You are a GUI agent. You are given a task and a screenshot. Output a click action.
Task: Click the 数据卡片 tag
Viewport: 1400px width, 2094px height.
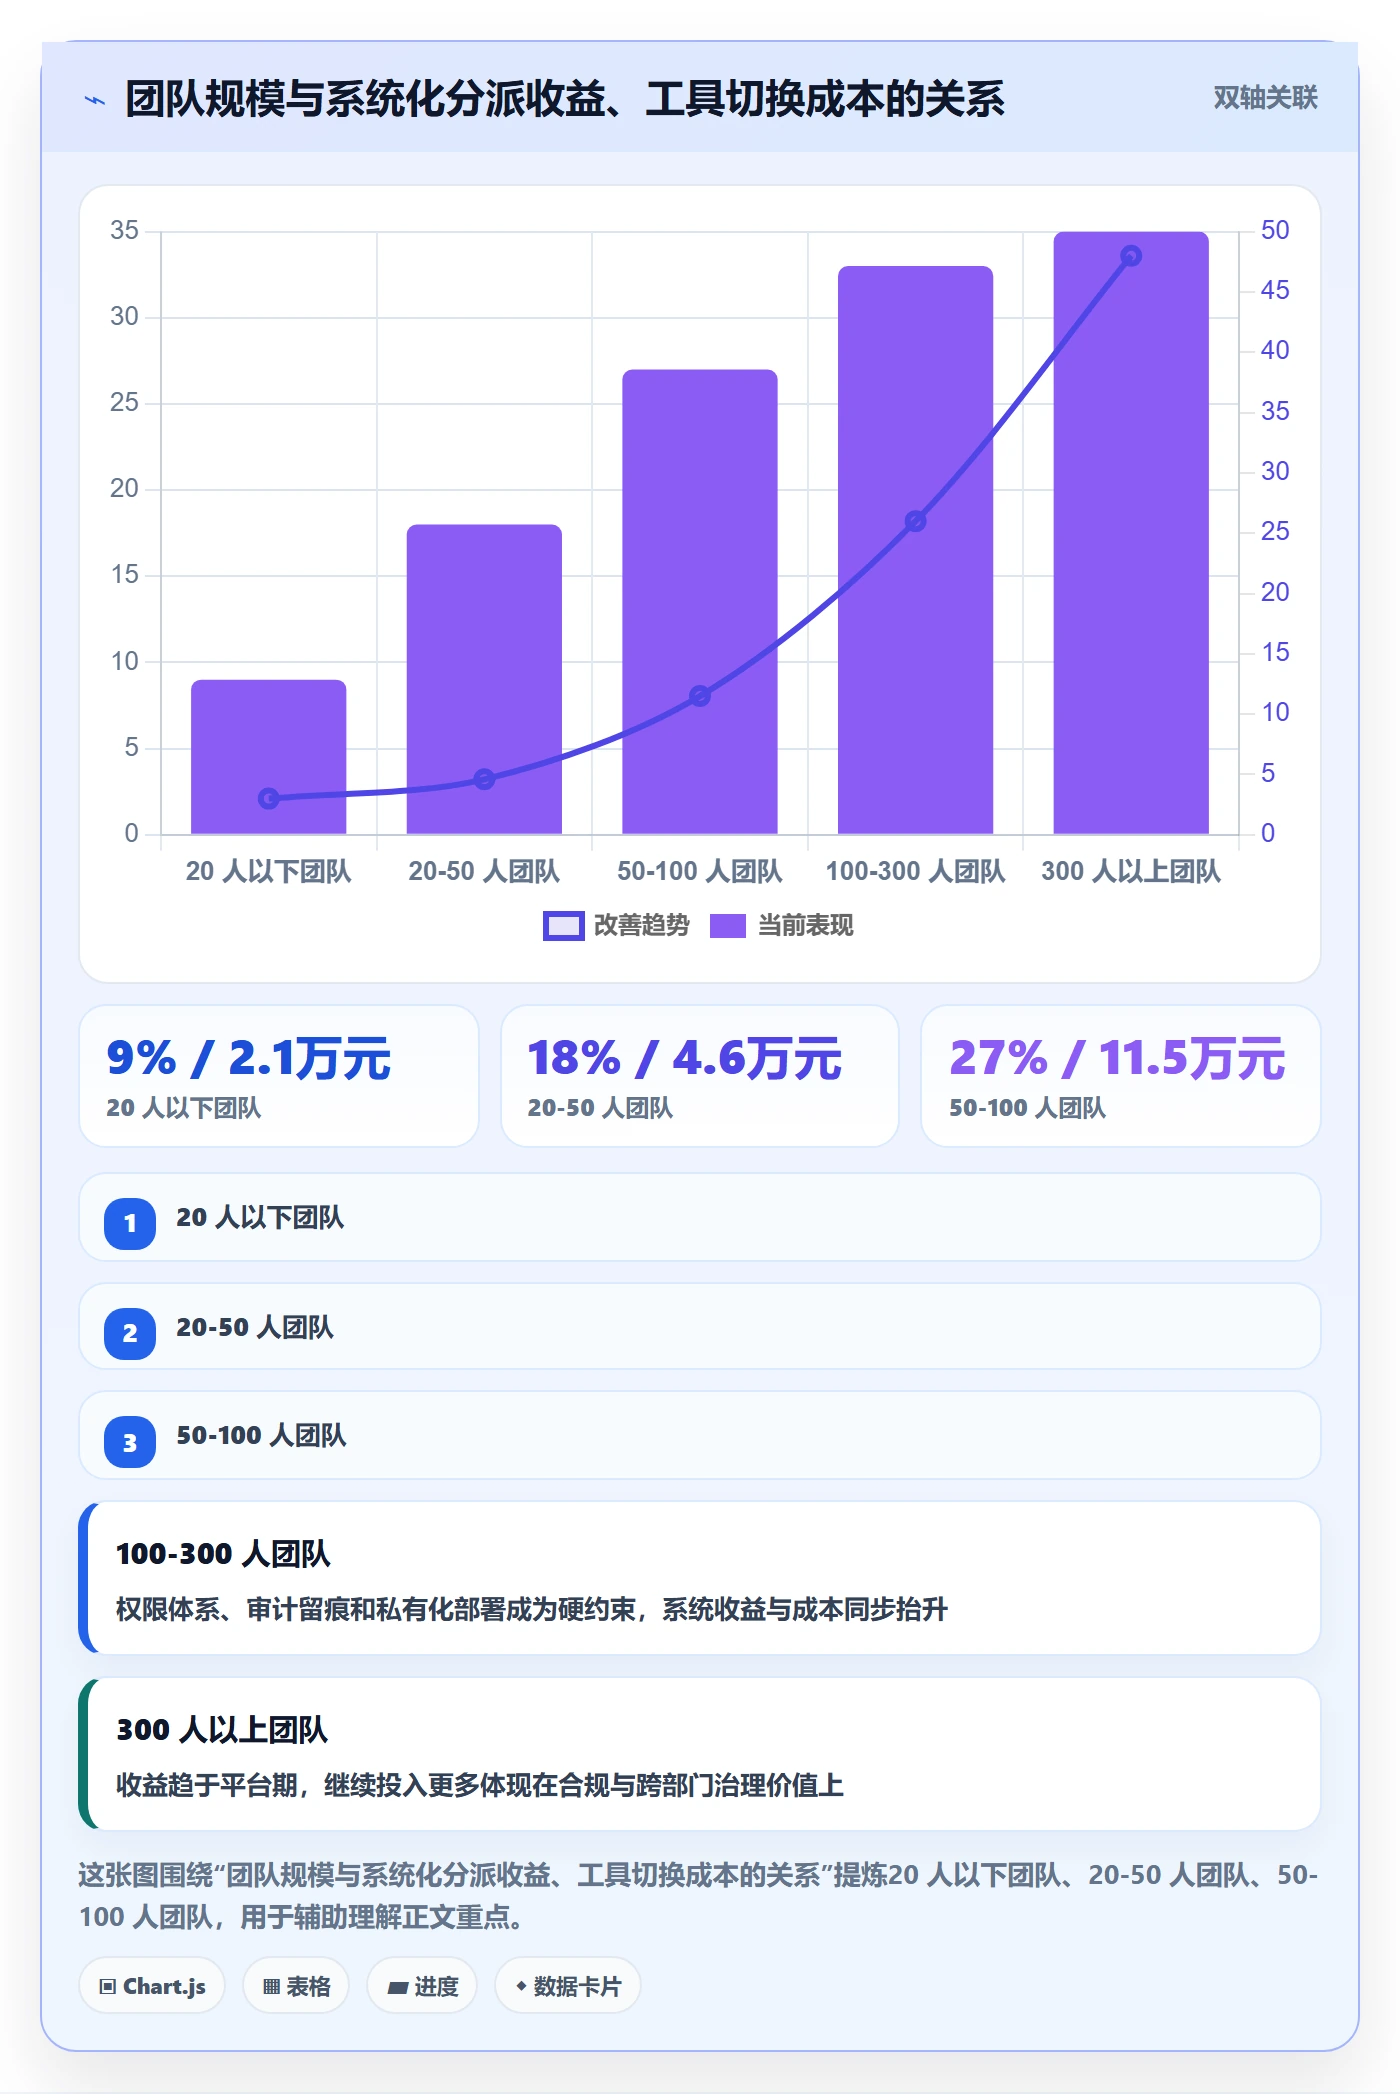(567, 1986)
